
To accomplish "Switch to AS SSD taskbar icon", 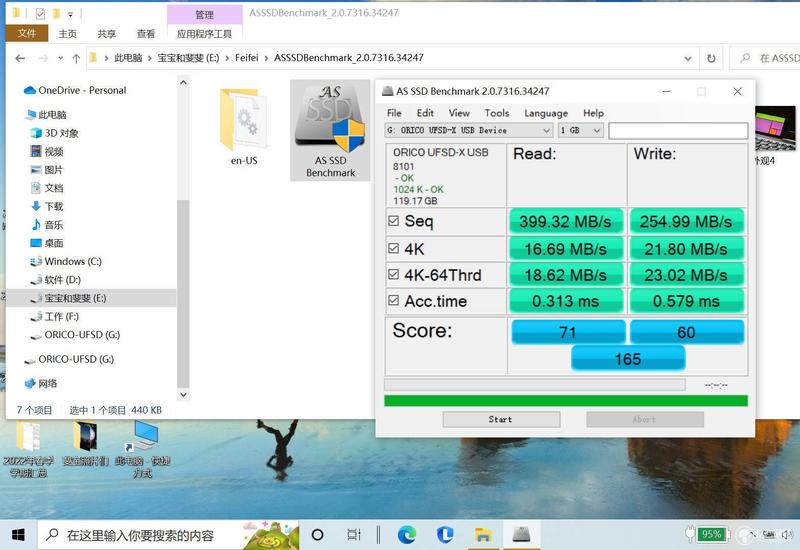I will (521, 535).
